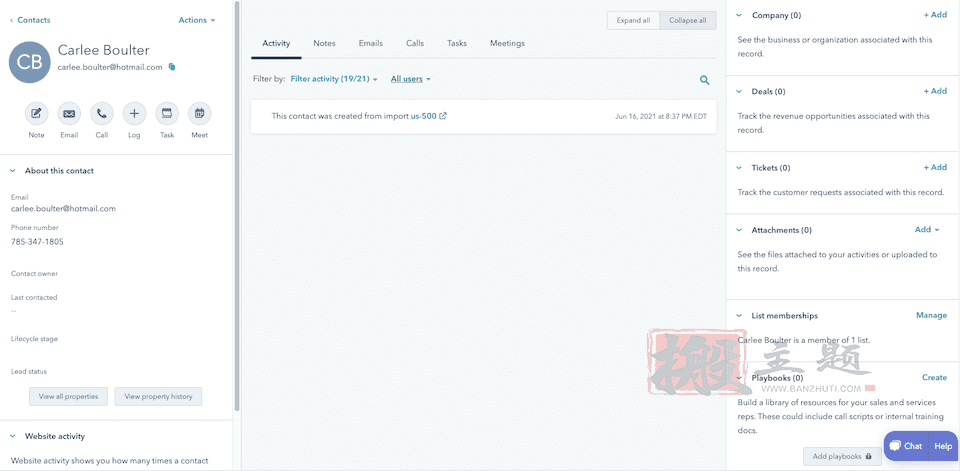Screen dimensions: 960x471
Task: Add a Company association
Action: pyautogui.click(x=935, y=15)
